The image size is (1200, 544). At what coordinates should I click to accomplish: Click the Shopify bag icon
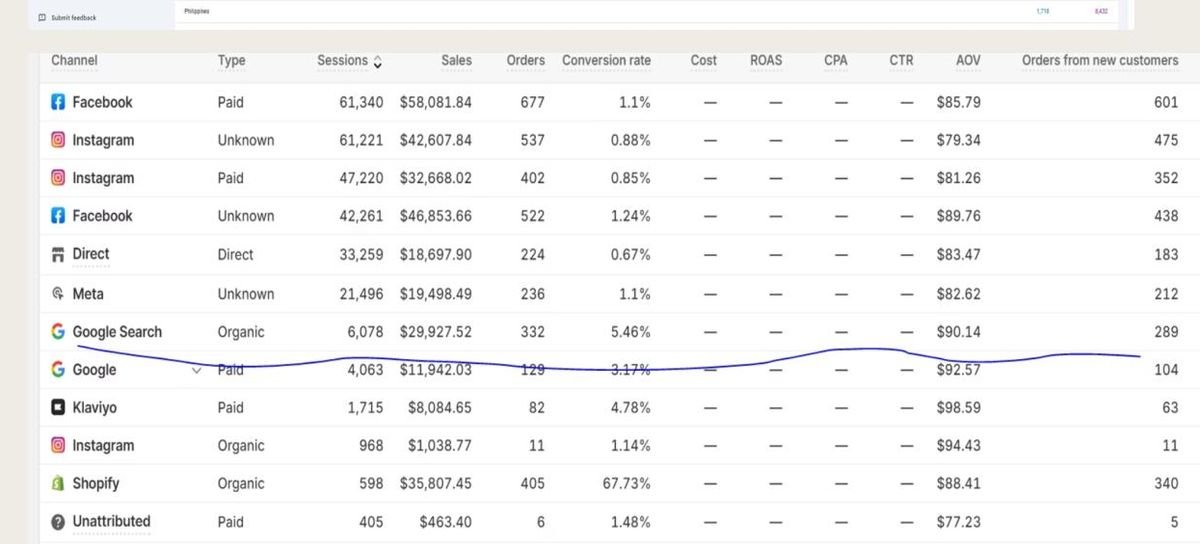coord(58,484)
